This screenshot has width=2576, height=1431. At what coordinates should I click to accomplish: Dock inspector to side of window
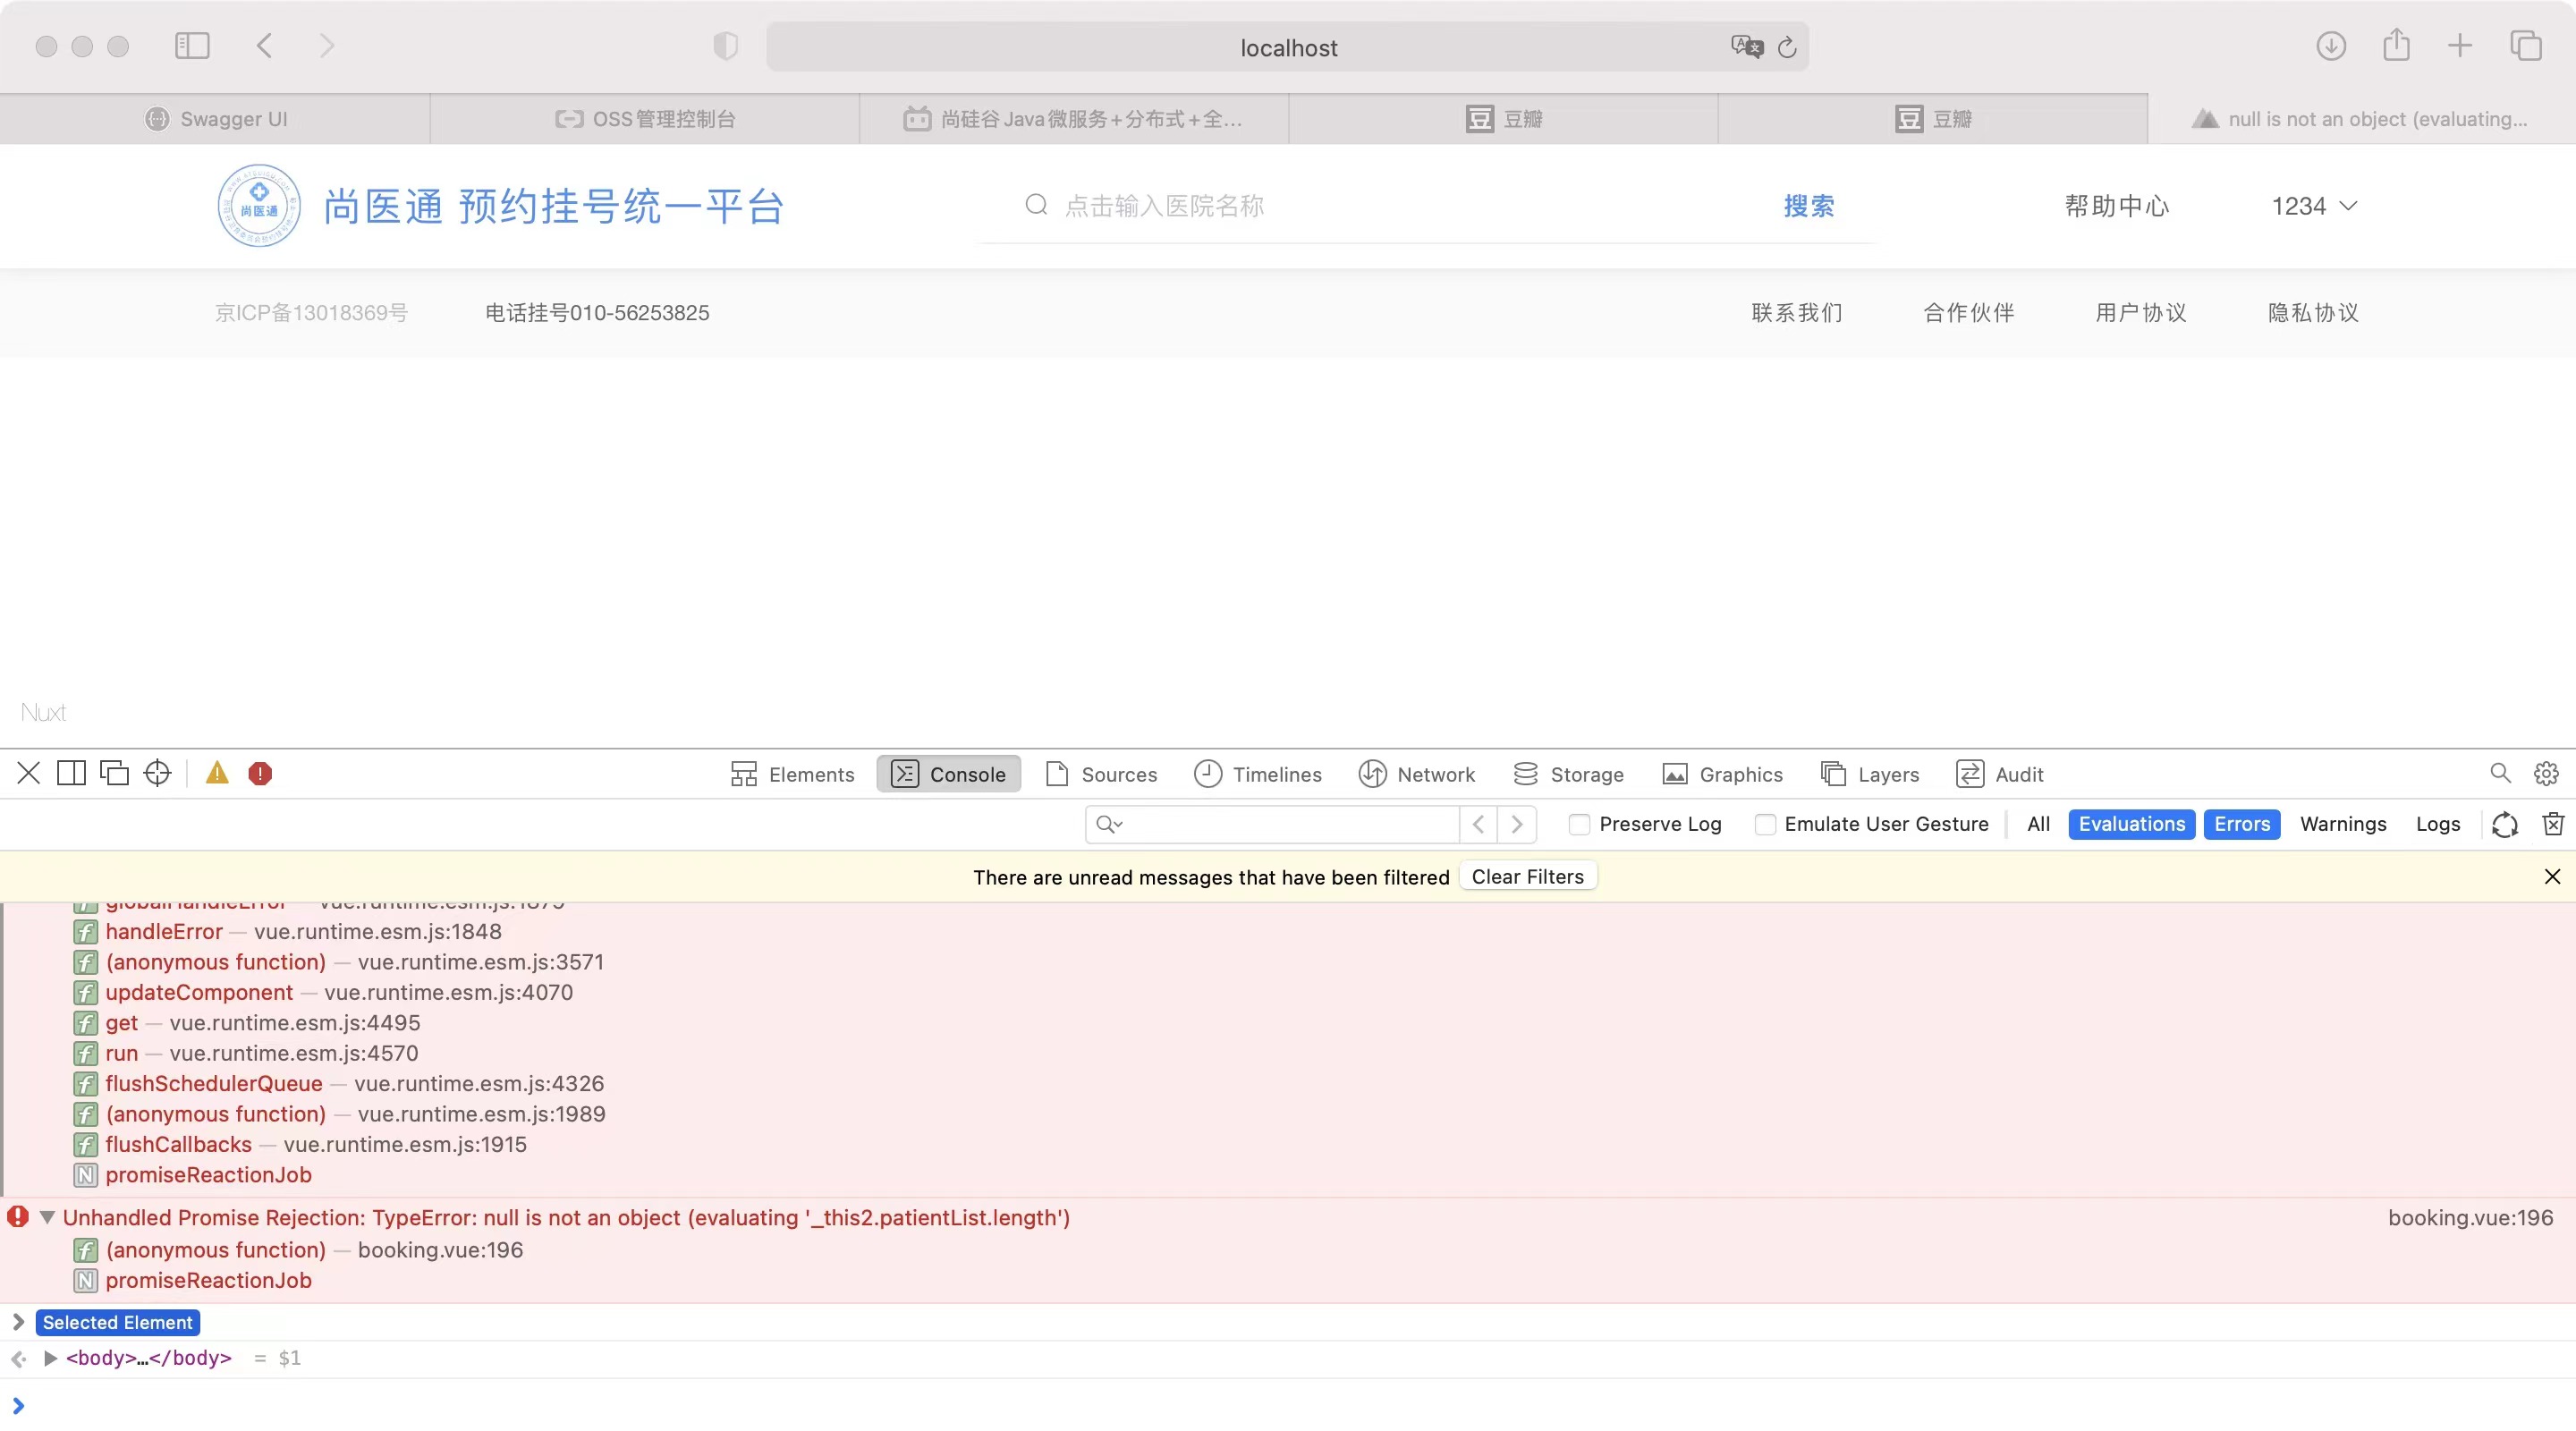pos(71,773)
